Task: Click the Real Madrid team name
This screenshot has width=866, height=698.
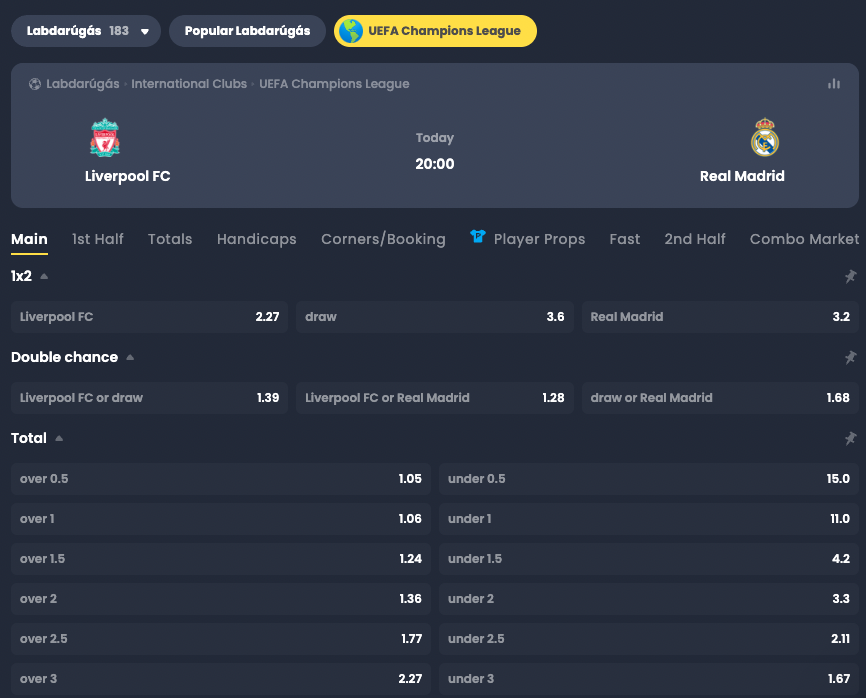Action: click(742, 176)
